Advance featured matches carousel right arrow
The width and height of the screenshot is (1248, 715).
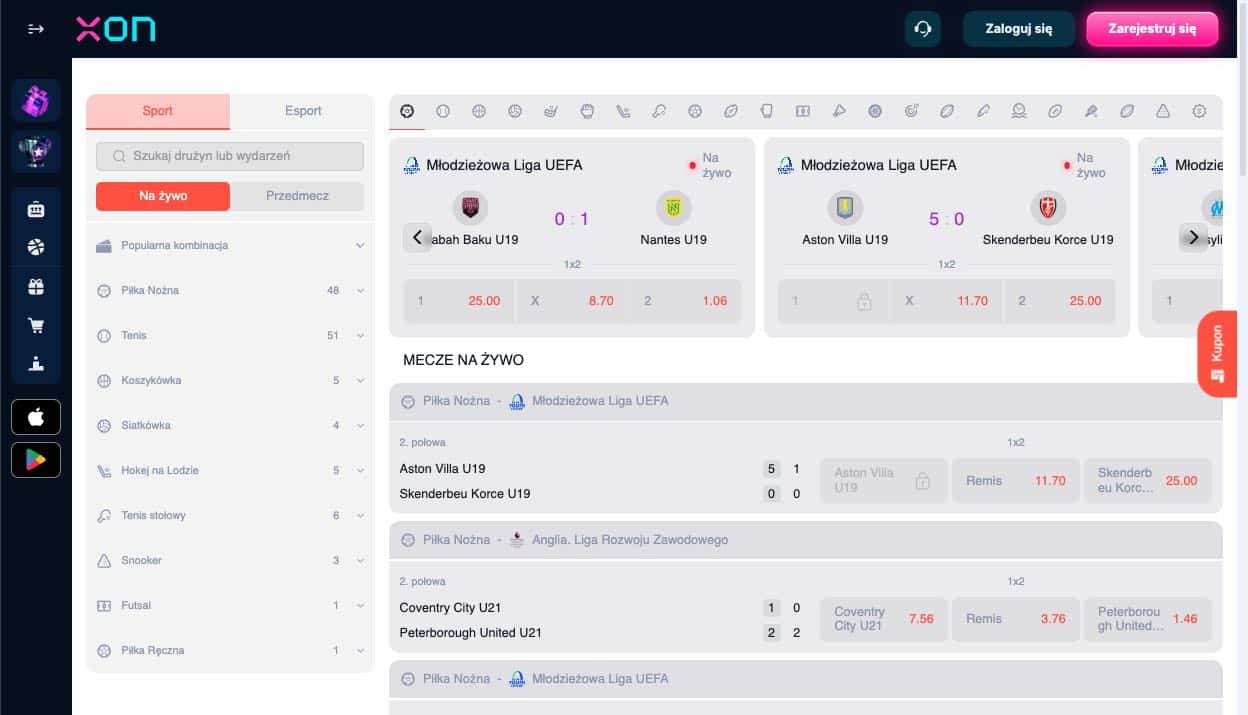(x=1192, y=238)
